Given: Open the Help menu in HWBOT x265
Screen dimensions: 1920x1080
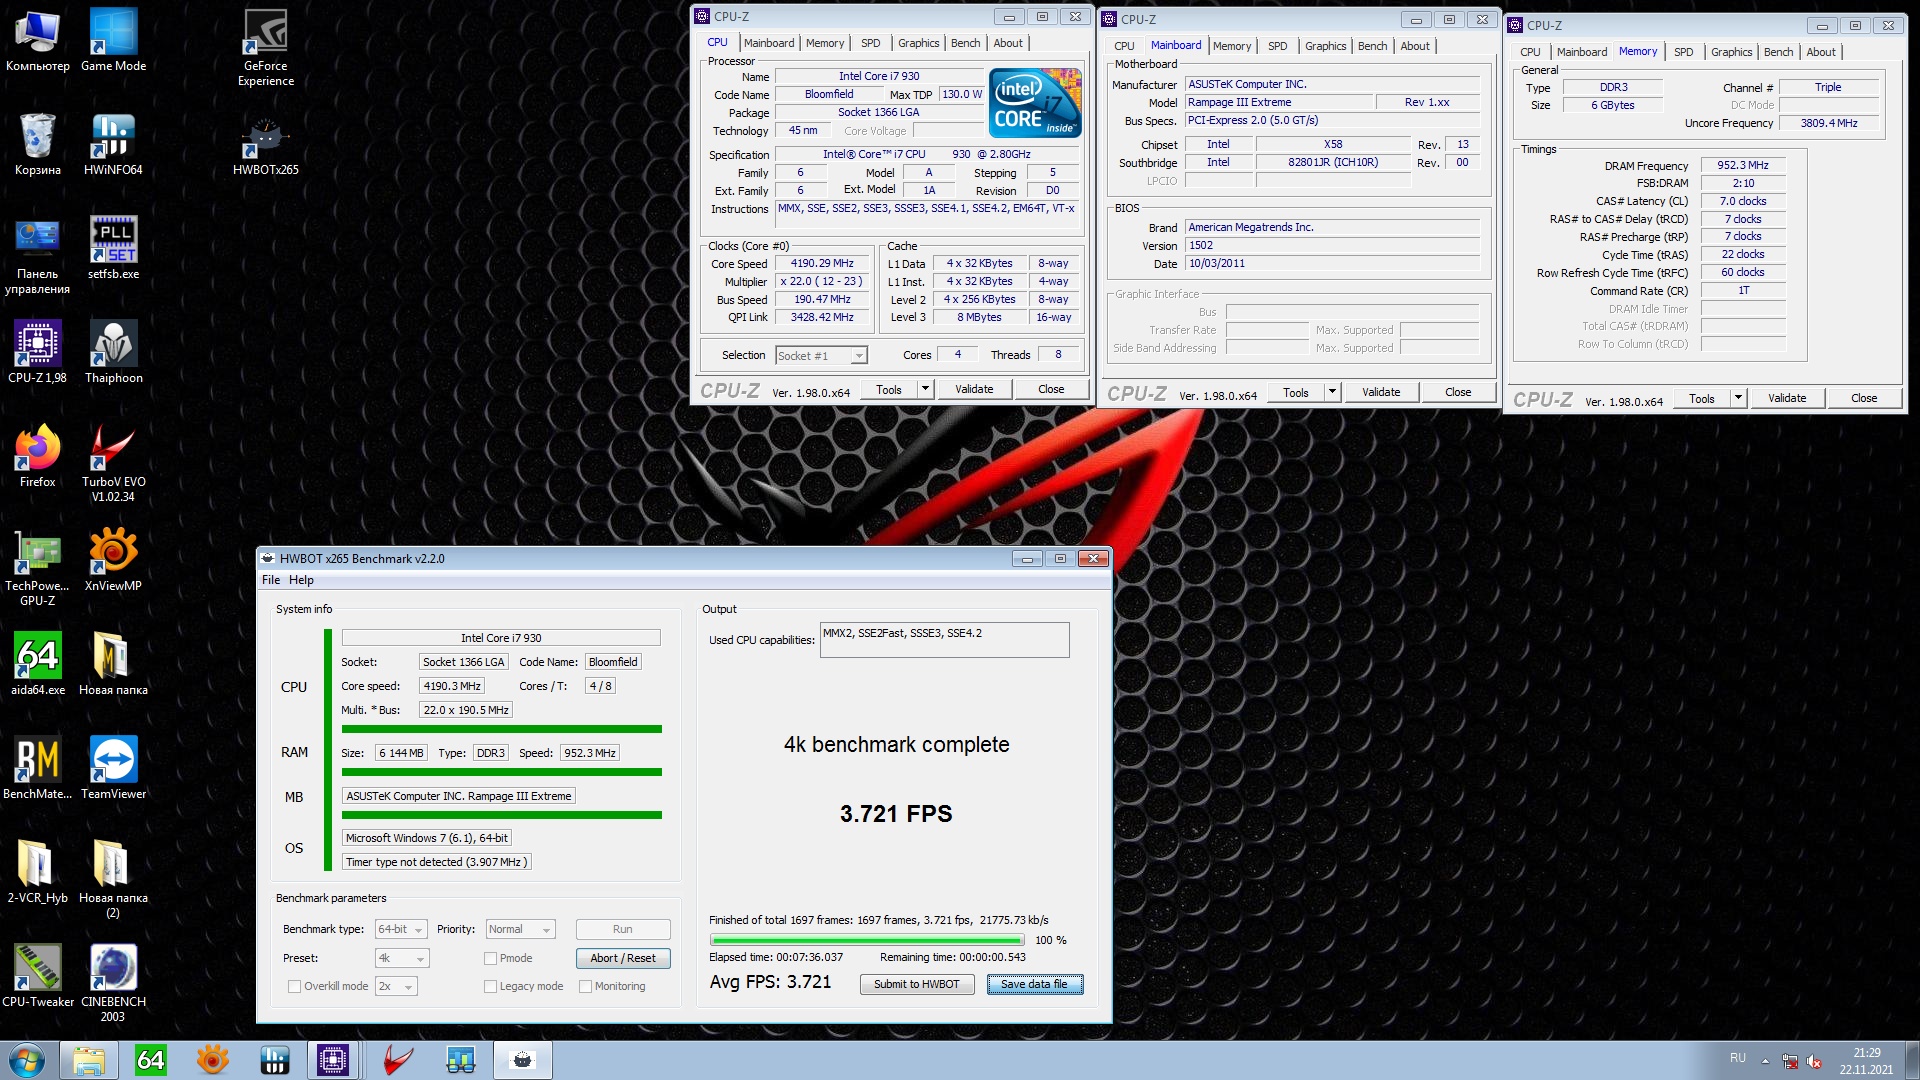Looking at the screenshot, I should (x=301, y=580).
